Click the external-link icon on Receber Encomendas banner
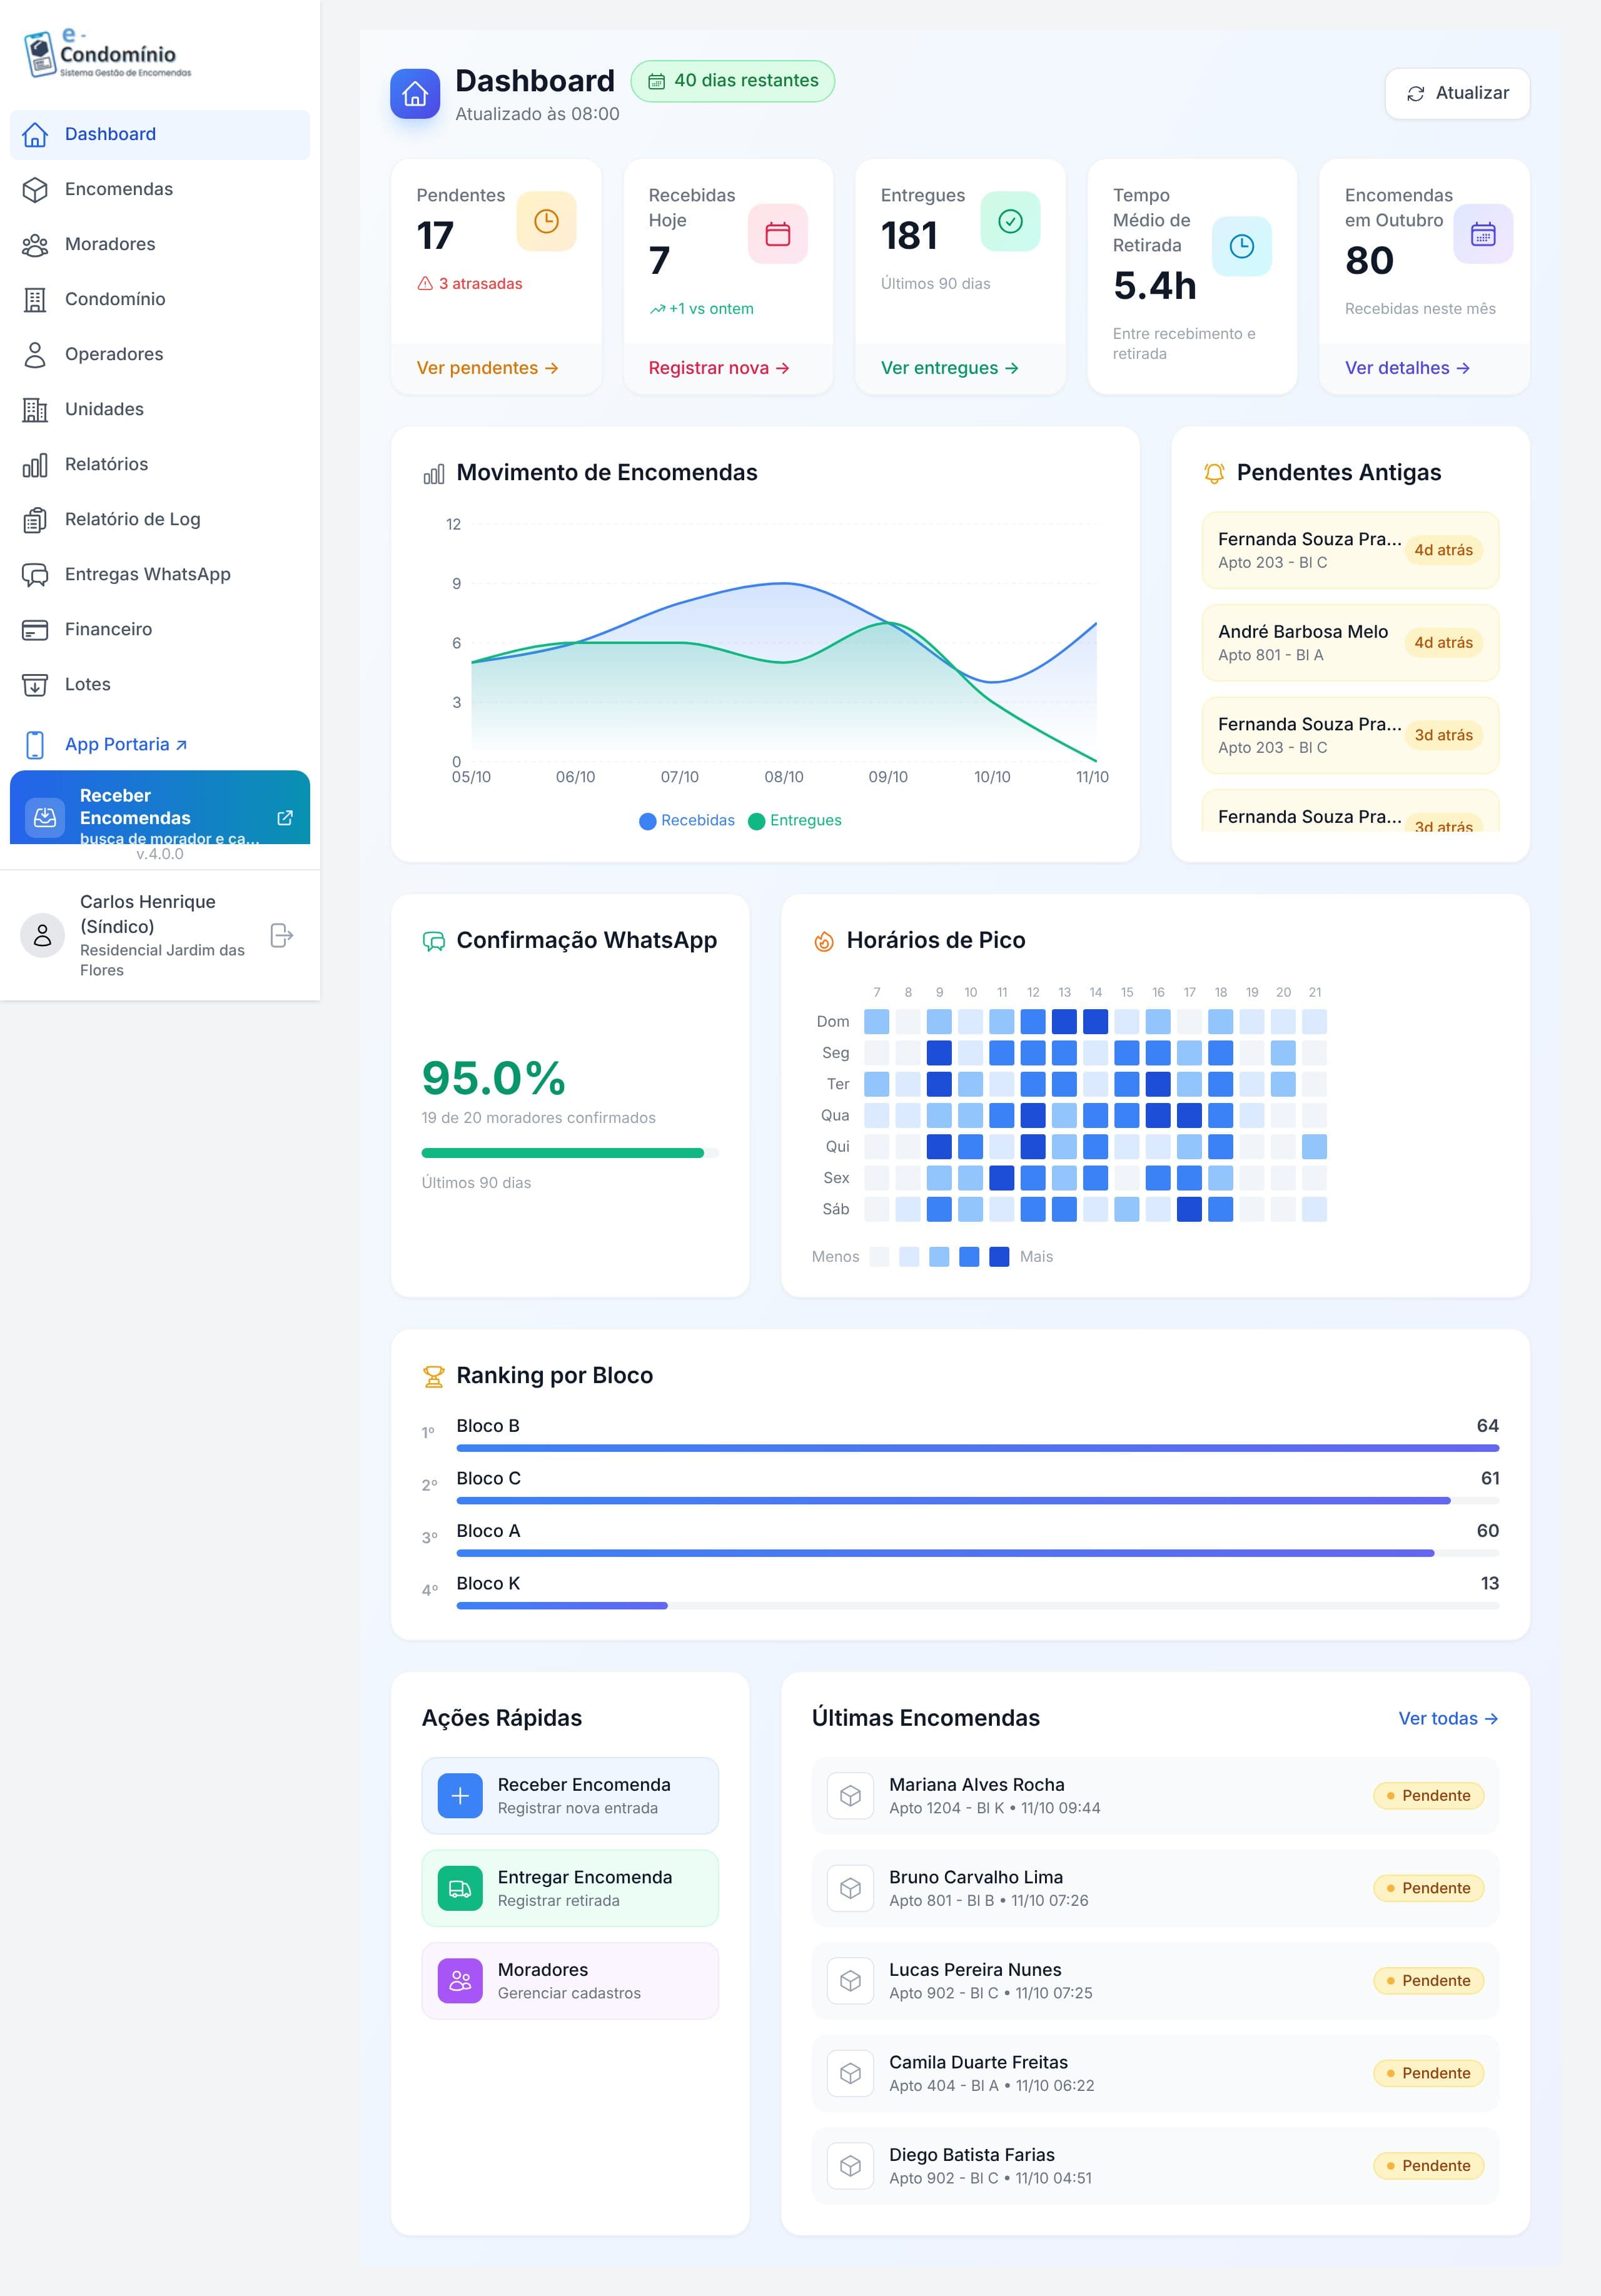The image size is (1601, 2296). tap(285, 817)
